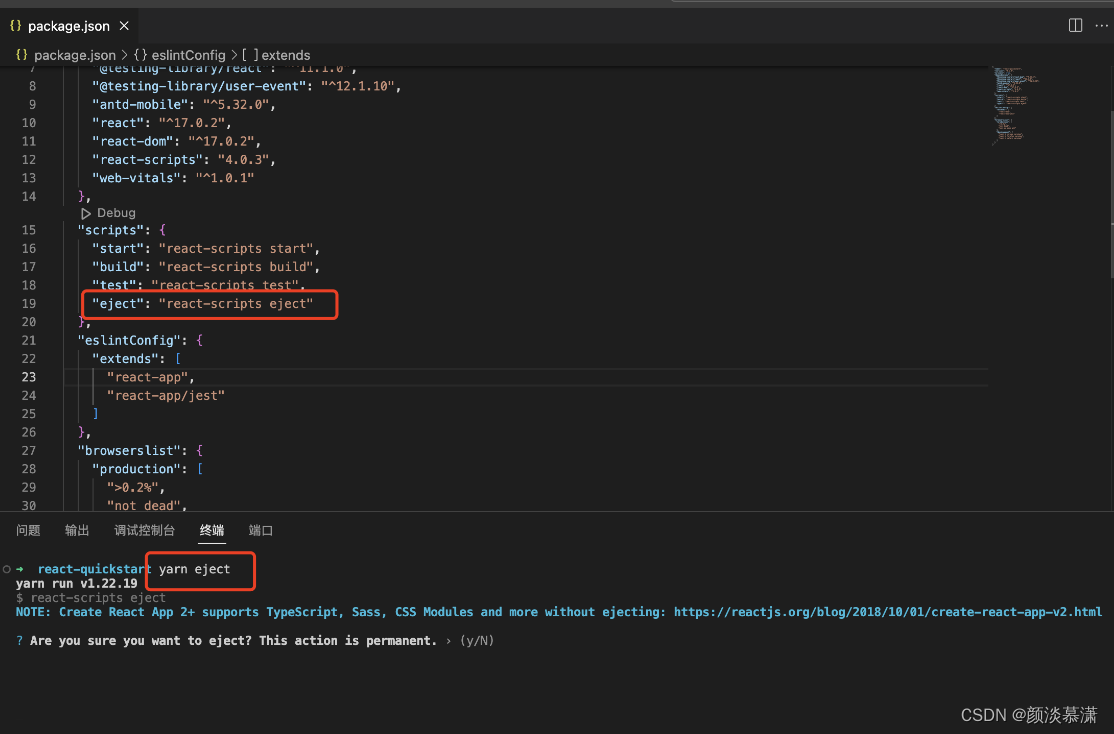
Task: Click the Debug play triangle icon
Action: pos(86,213)
